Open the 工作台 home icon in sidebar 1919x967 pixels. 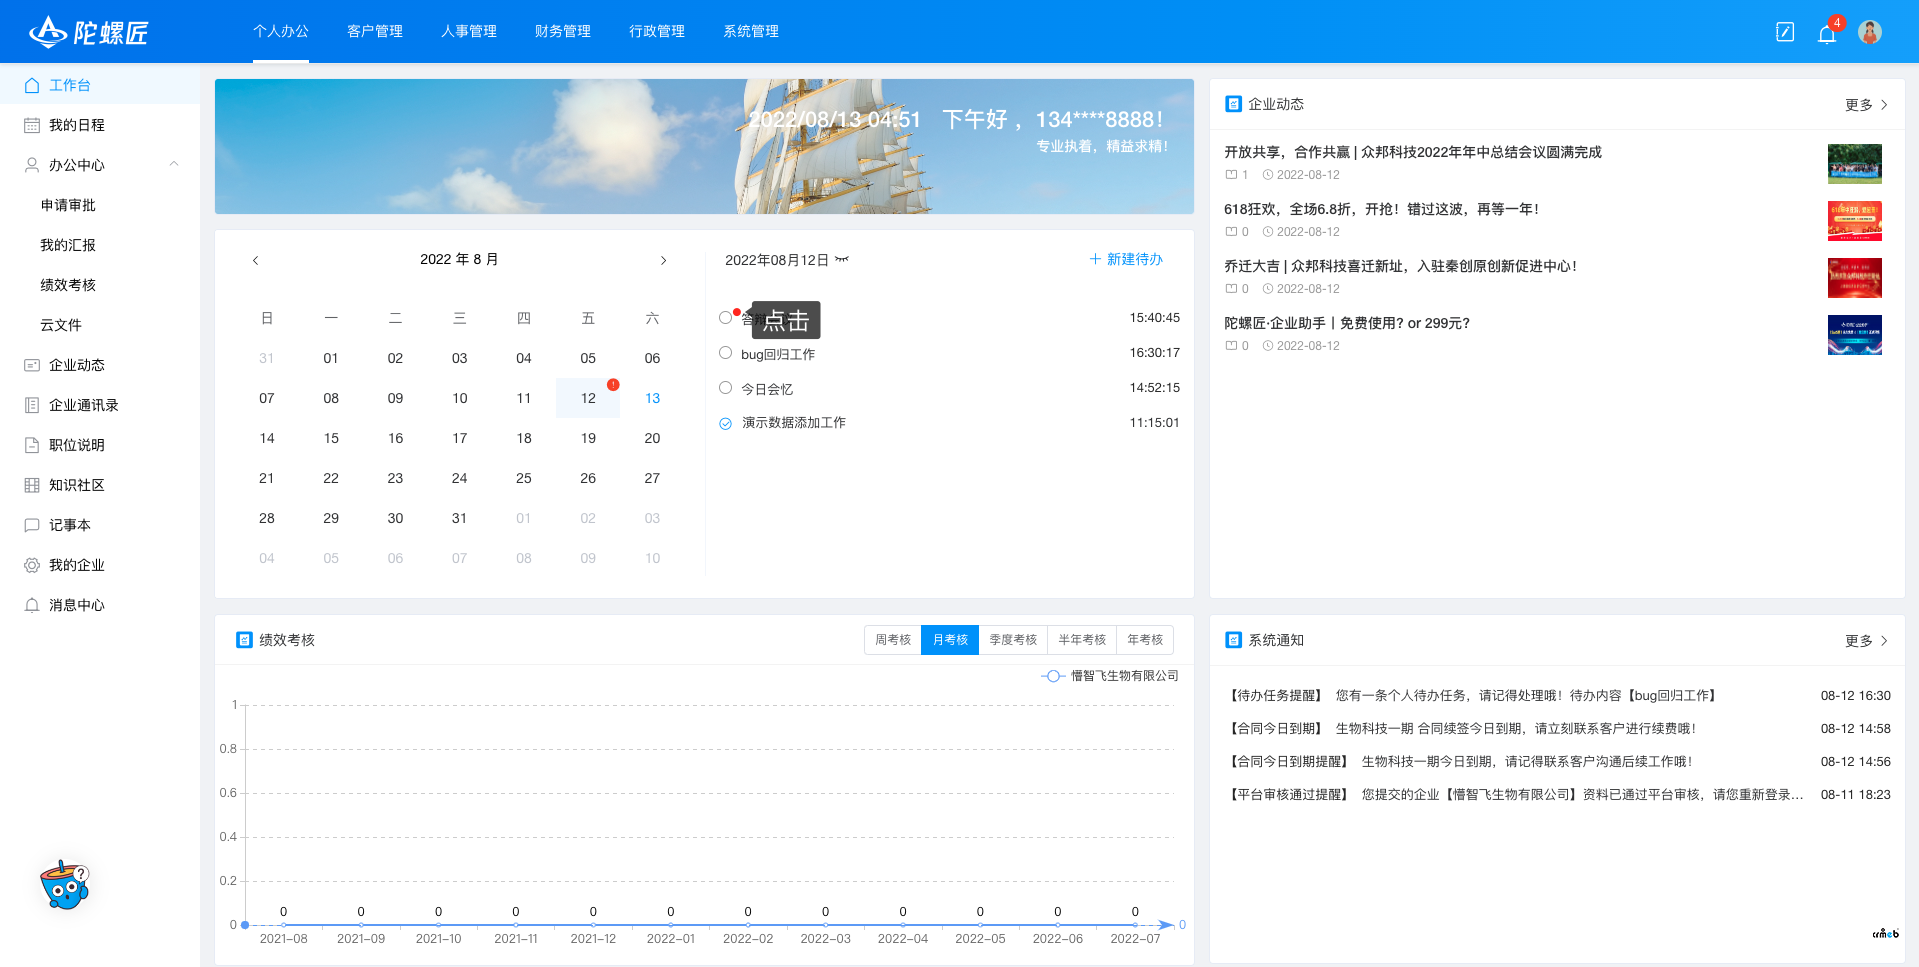point(32,85)
